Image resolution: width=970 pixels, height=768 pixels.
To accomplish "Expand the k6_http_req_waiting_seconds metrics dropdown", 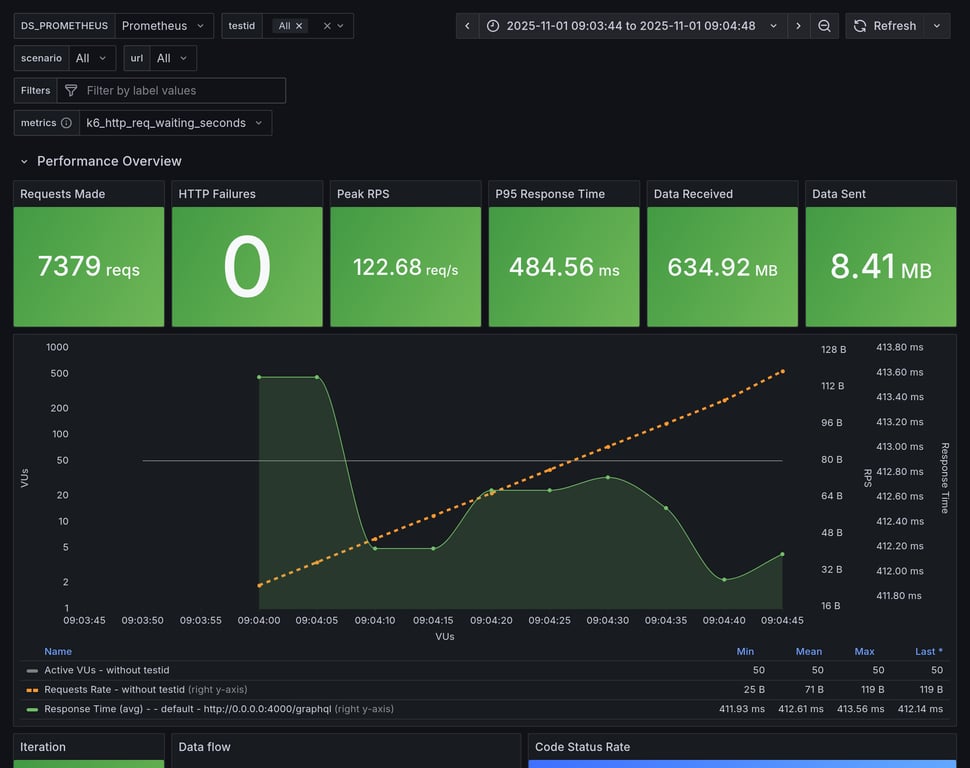I will 175,123.
